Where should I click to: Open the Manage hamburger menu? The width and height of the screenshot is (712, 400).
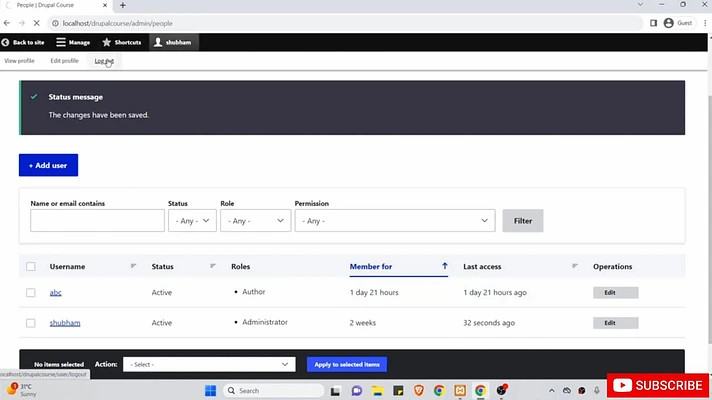point(73,42)
